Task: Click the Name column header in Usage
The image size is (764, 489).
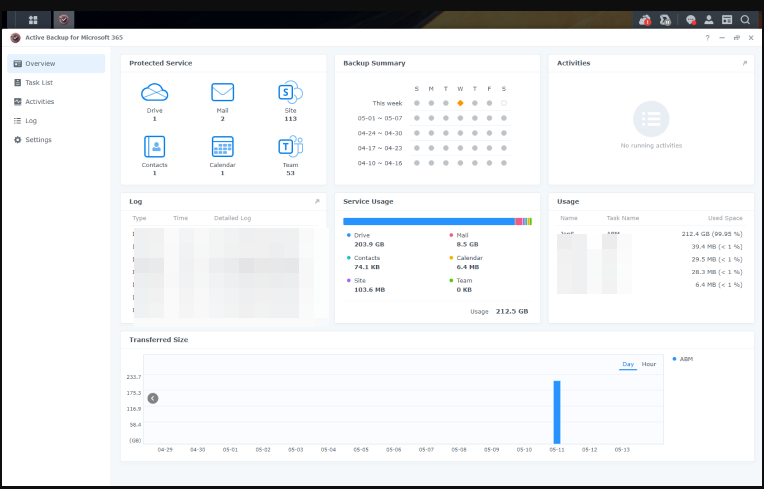Action: point(569,218)
